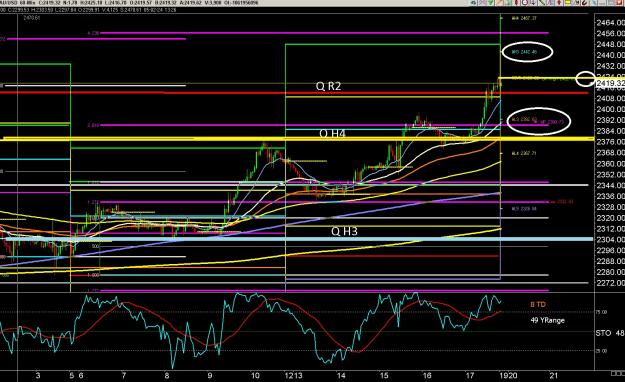
Task: Click the dark hook-shaped toolbar icon
Action: [585, 3]
